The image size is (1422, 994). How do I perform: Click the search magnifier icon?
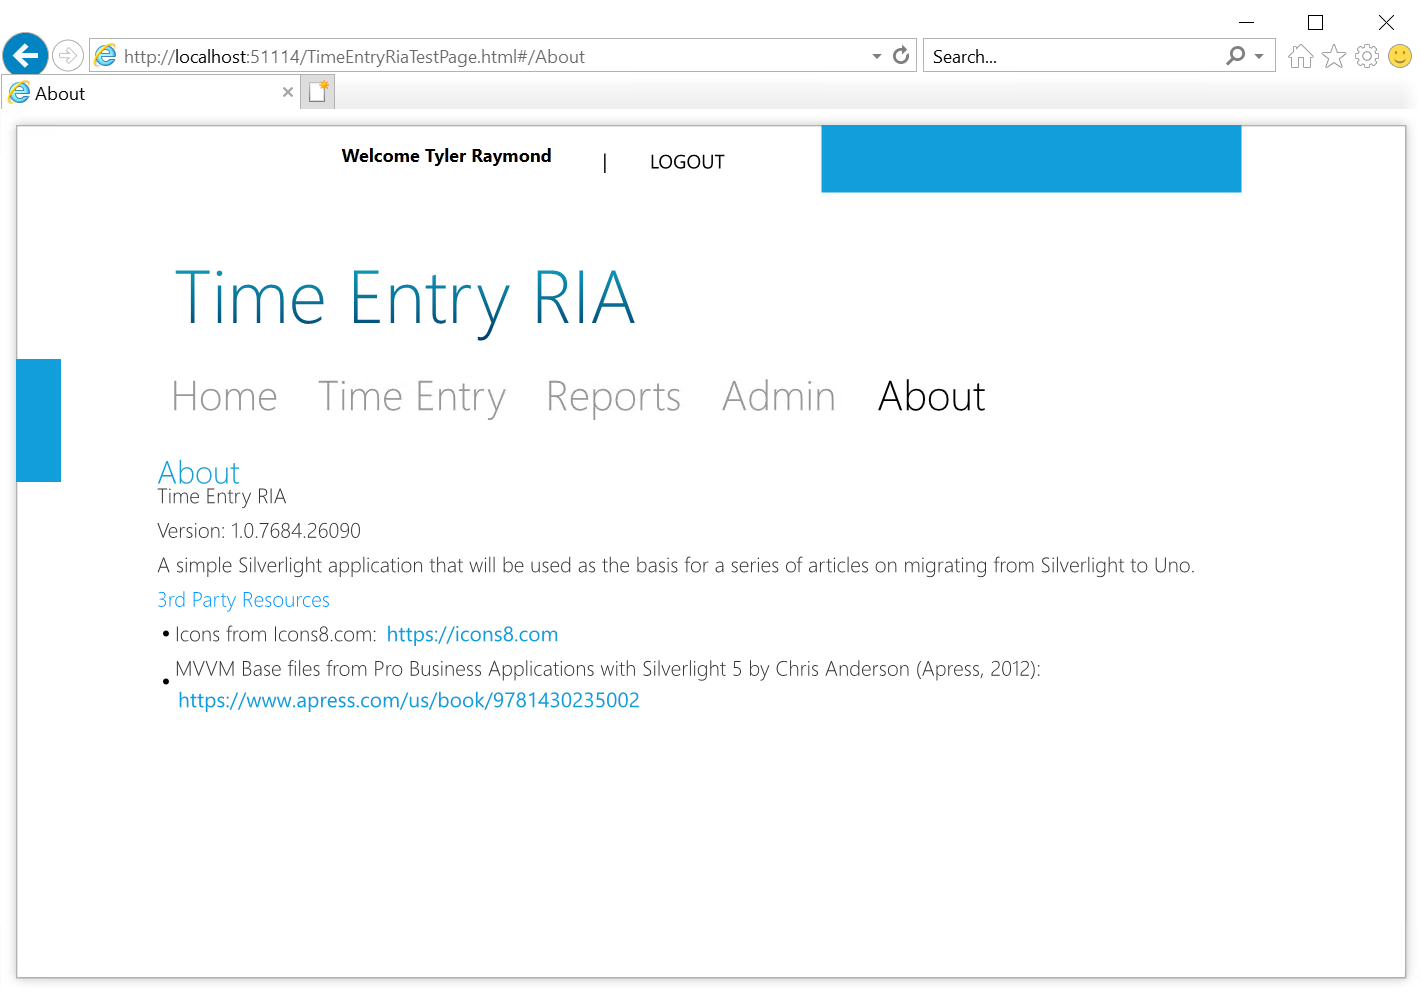click(1236, 56)
